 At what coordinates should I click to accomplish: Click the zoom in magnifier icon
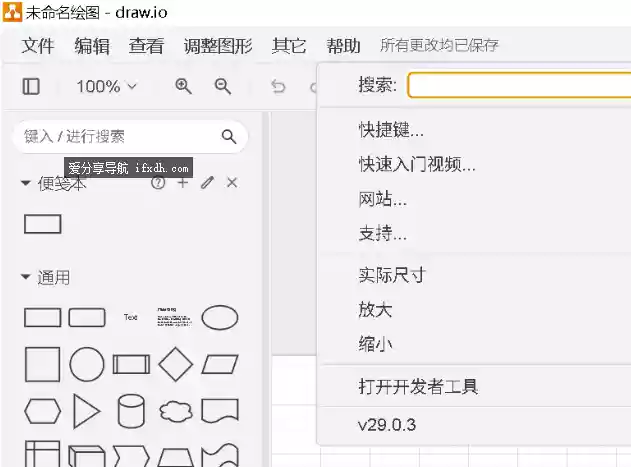click(183, 86)
